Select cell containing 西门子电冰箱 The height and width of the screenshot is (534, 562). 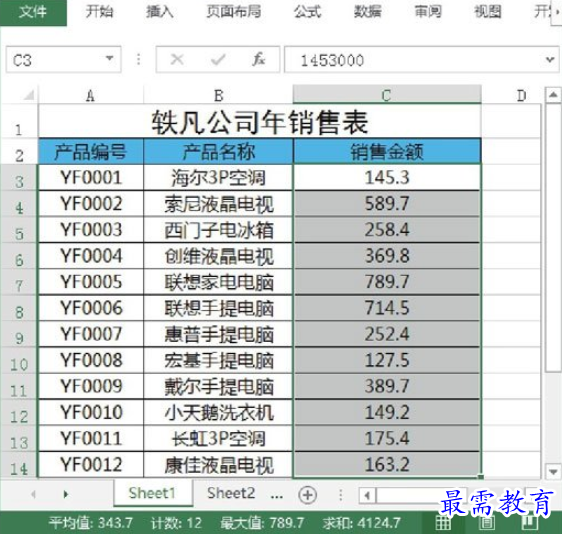pos(218,230)
